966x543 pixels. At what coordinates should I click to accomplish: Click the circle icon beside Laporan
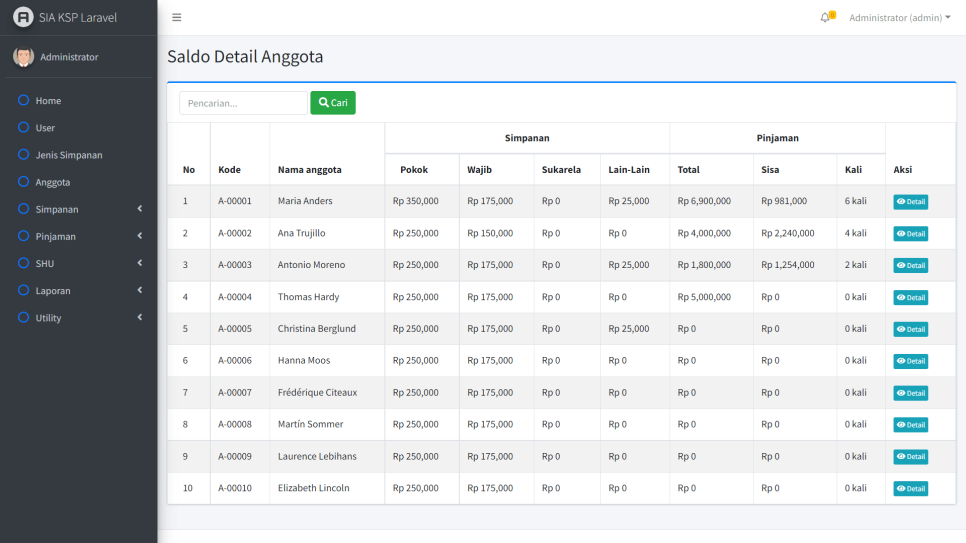pos(23,290)
